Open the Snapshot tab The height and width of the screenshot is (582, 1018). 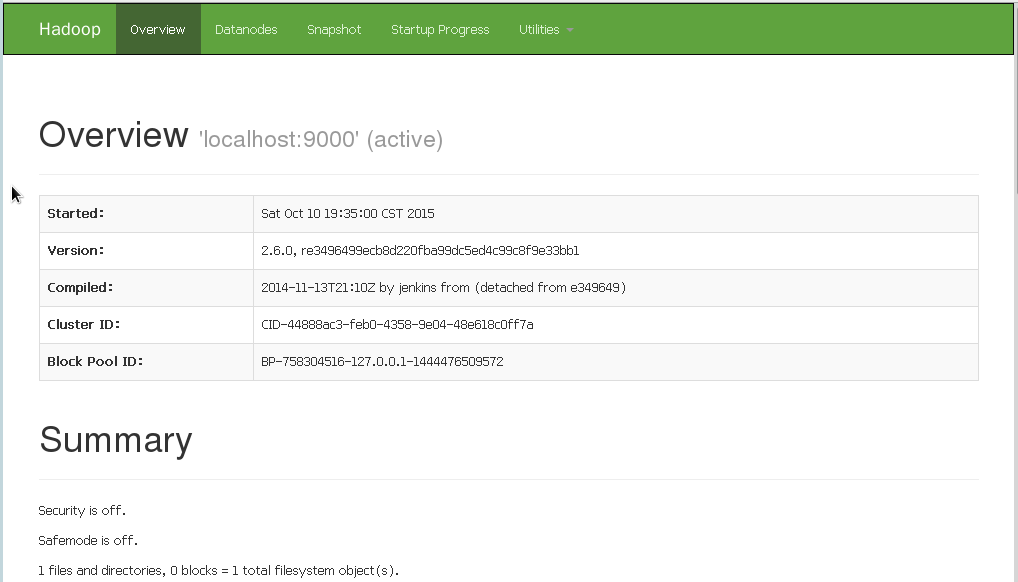[x=334, y=29]
